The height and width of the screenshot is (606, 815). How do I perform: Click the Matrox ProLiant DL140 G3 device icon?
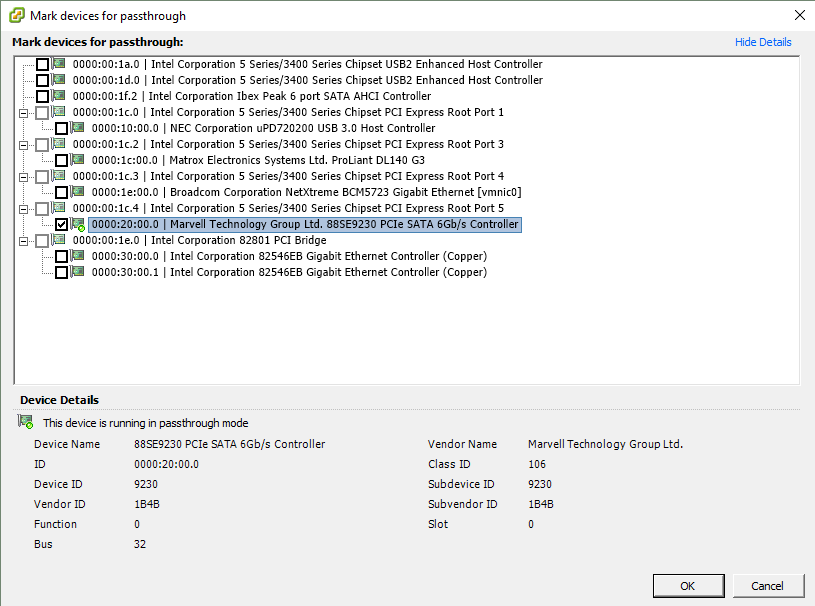coord(78,160)
